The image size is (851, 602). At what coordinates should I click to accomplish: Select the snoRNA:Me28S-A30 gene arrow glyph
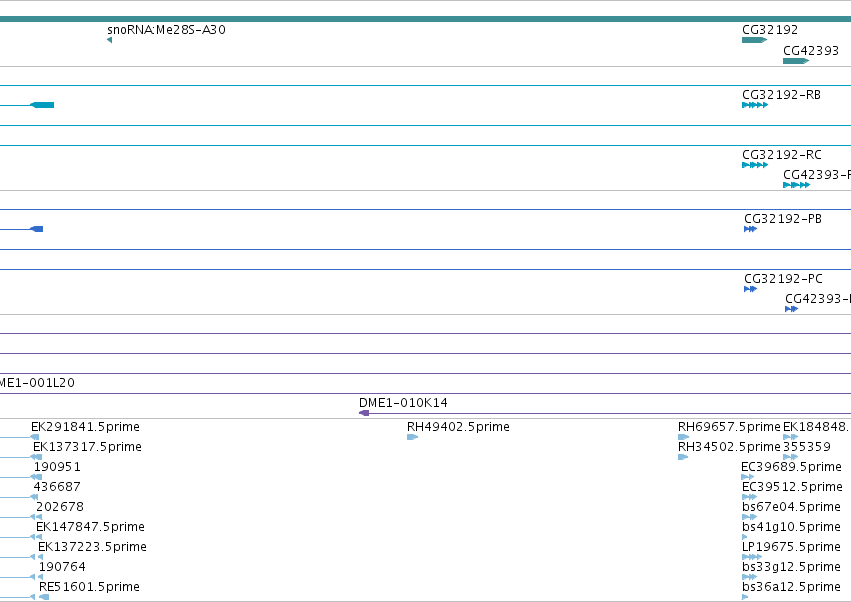[x=110, y=40]
